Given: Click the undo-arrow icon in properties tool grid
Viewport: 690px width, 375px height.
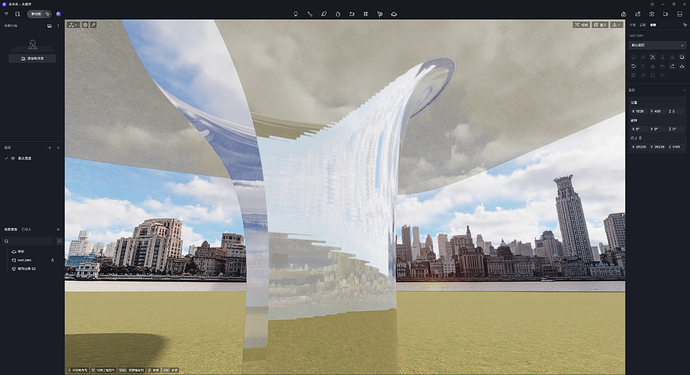Looking at the screenshot, I should pos(634,66).
